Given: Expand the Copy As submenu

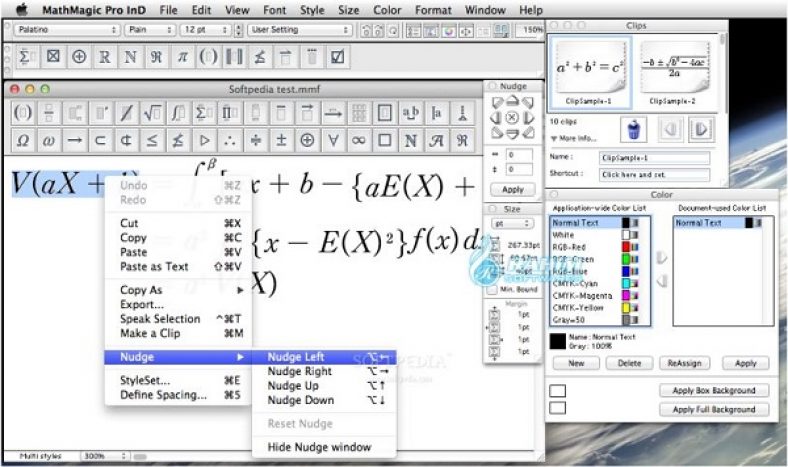Looking at the screenshot, I should tap(177, 290).
